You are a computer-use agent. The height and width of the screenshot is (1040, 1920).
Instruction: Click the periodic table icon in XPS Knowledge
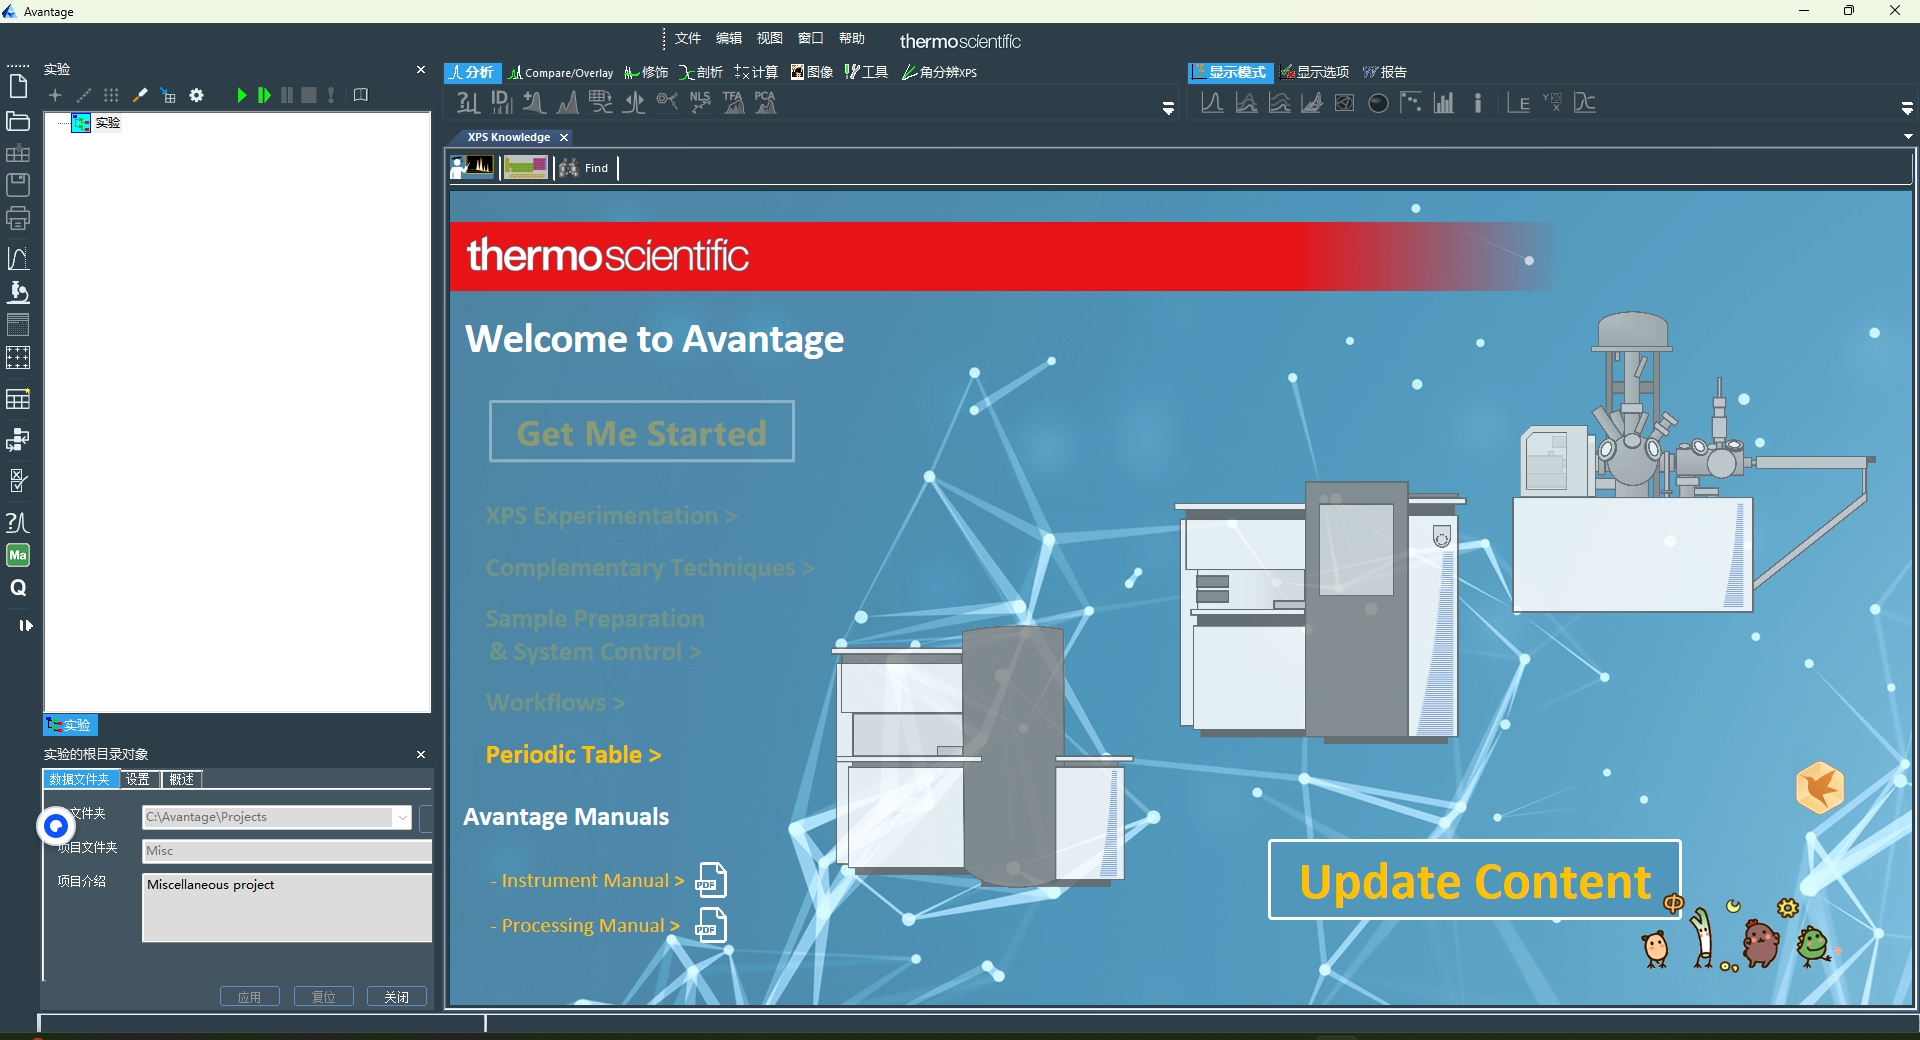(525, 168)
